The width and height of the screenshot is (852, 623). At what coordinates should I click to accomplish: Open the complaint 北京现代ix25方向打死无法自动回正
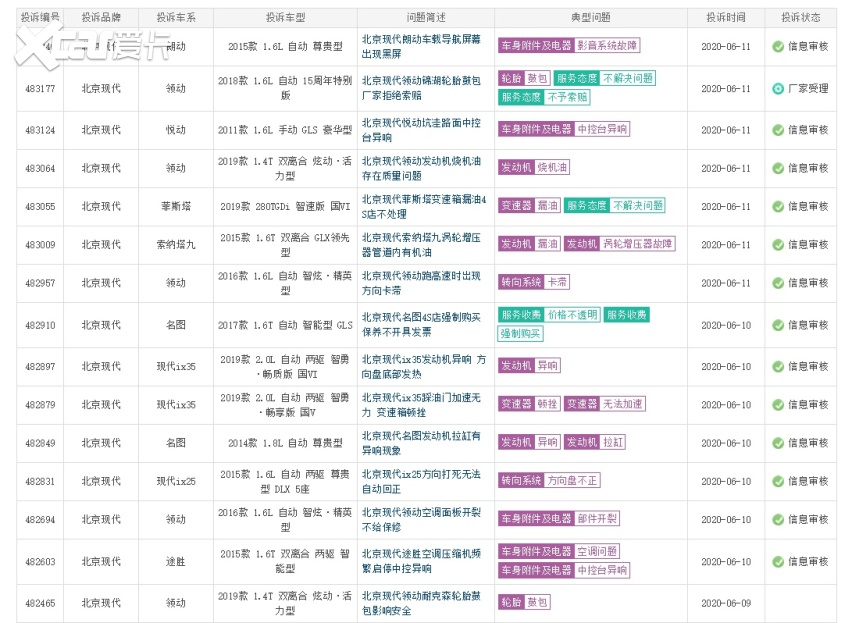pos(421,481)
